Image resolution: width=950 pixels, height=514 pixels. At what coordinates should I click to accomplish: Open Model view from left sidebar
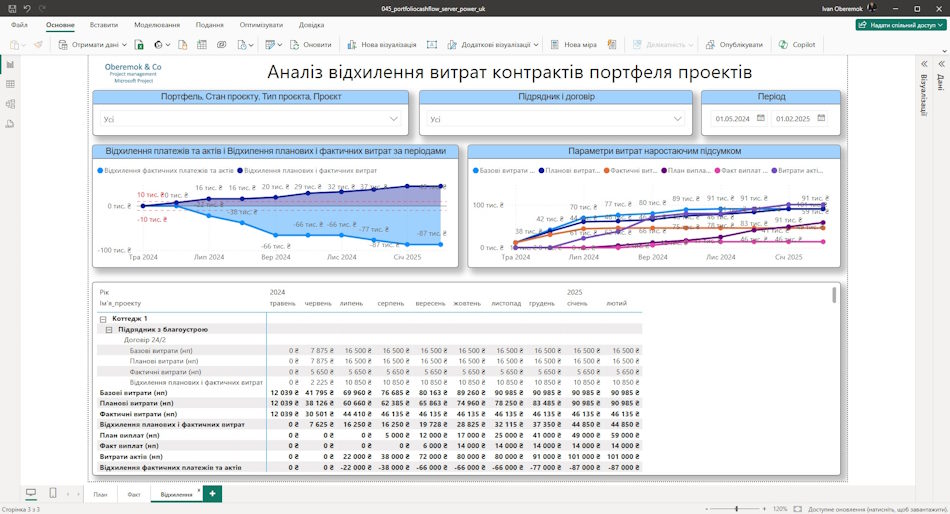[10, 104]
